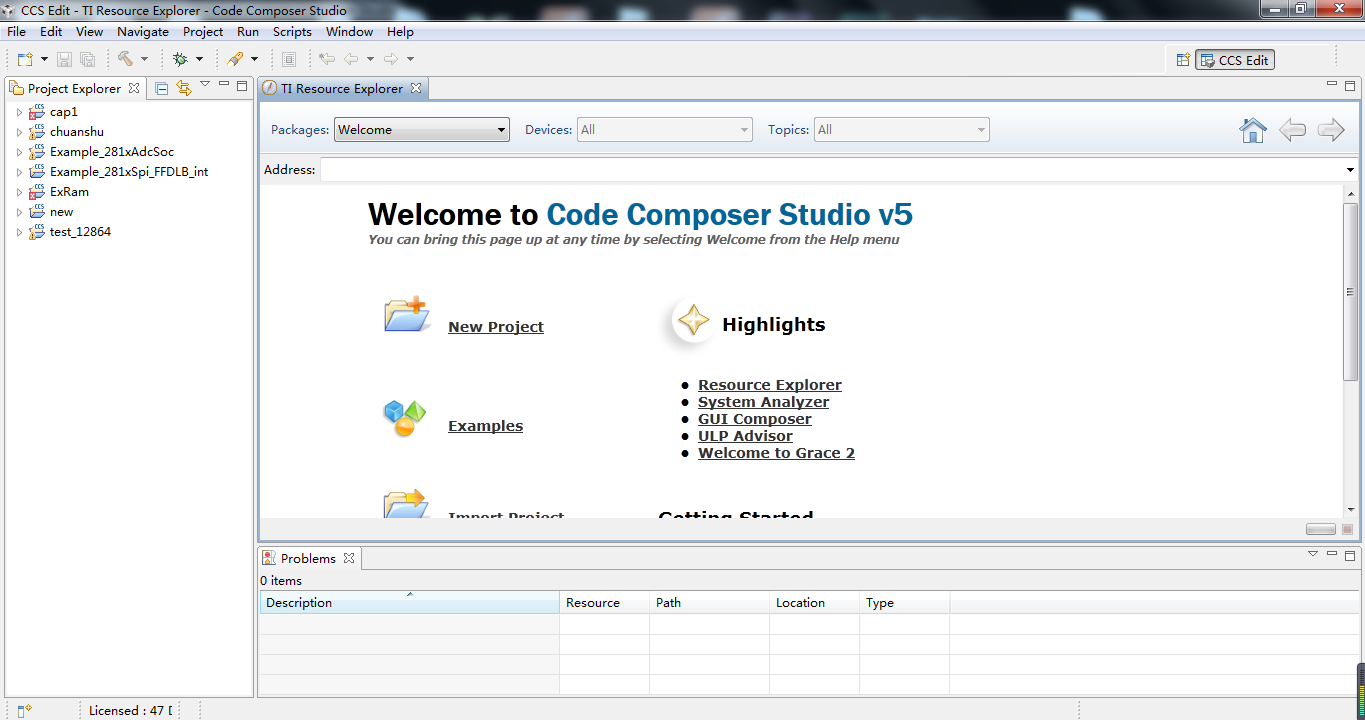Expand the Example_281xAdcSoc project
This screenshot has height=720, width=1365.
pyautogui.click(x=19, y=152)
